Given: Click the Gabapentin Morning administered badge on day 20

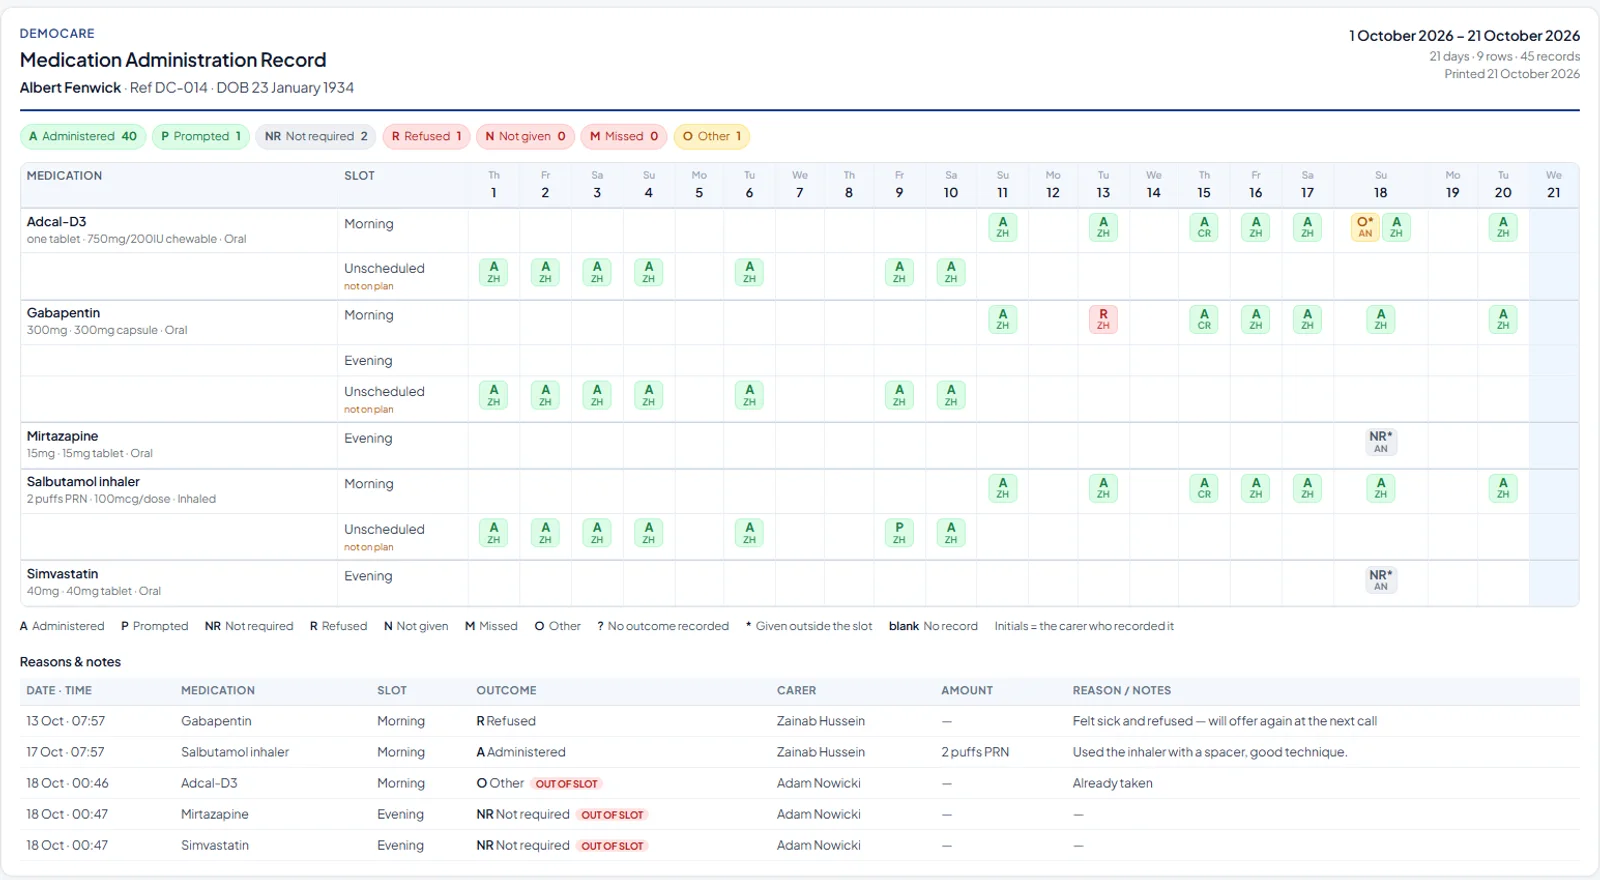Looking at the screenshot, I should click(x=1503, y=319).
